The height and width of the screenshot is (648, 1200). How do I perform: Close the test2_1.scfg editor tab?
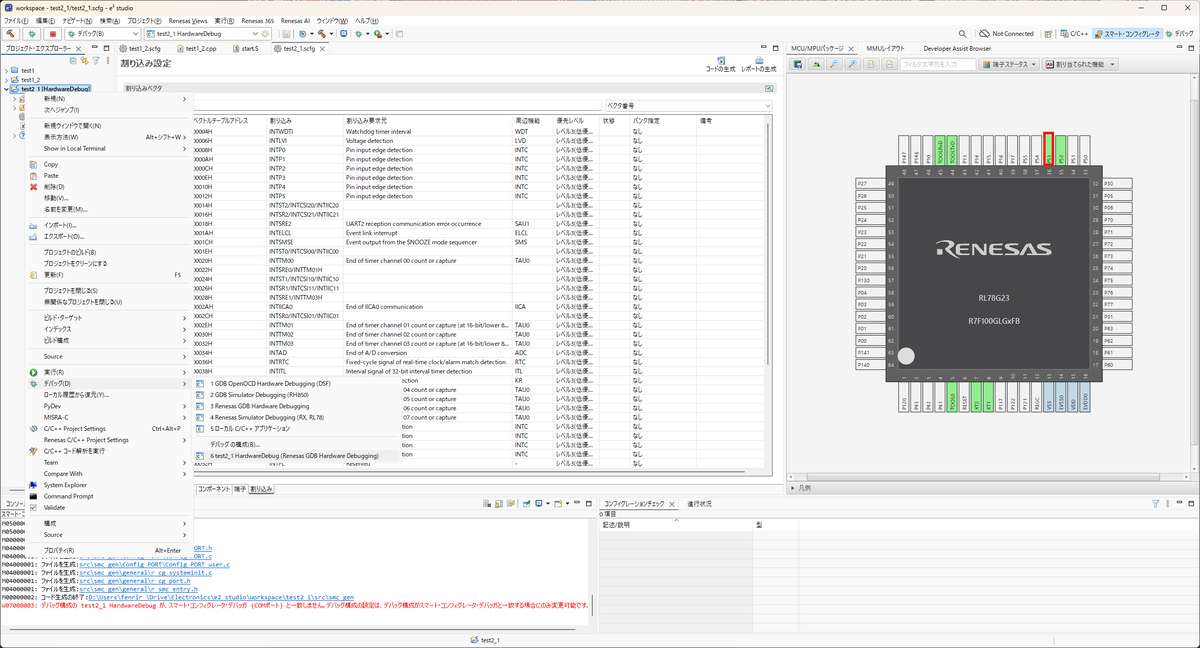click(323, 47)
